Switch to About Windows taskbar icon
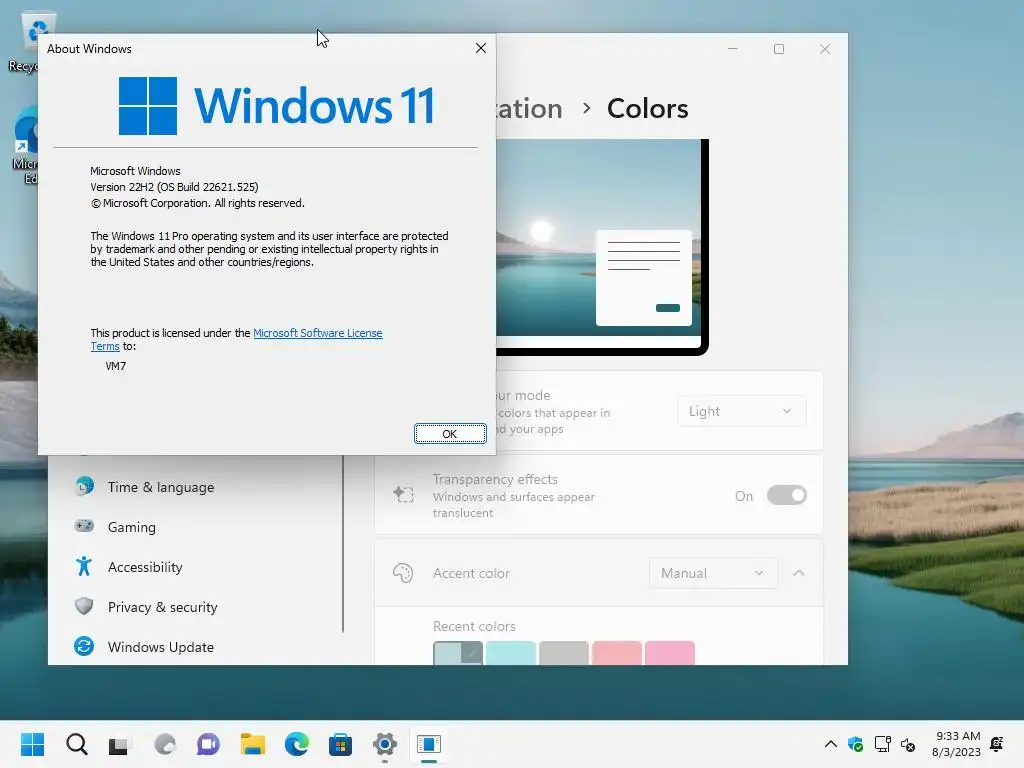 coord(429,744)
